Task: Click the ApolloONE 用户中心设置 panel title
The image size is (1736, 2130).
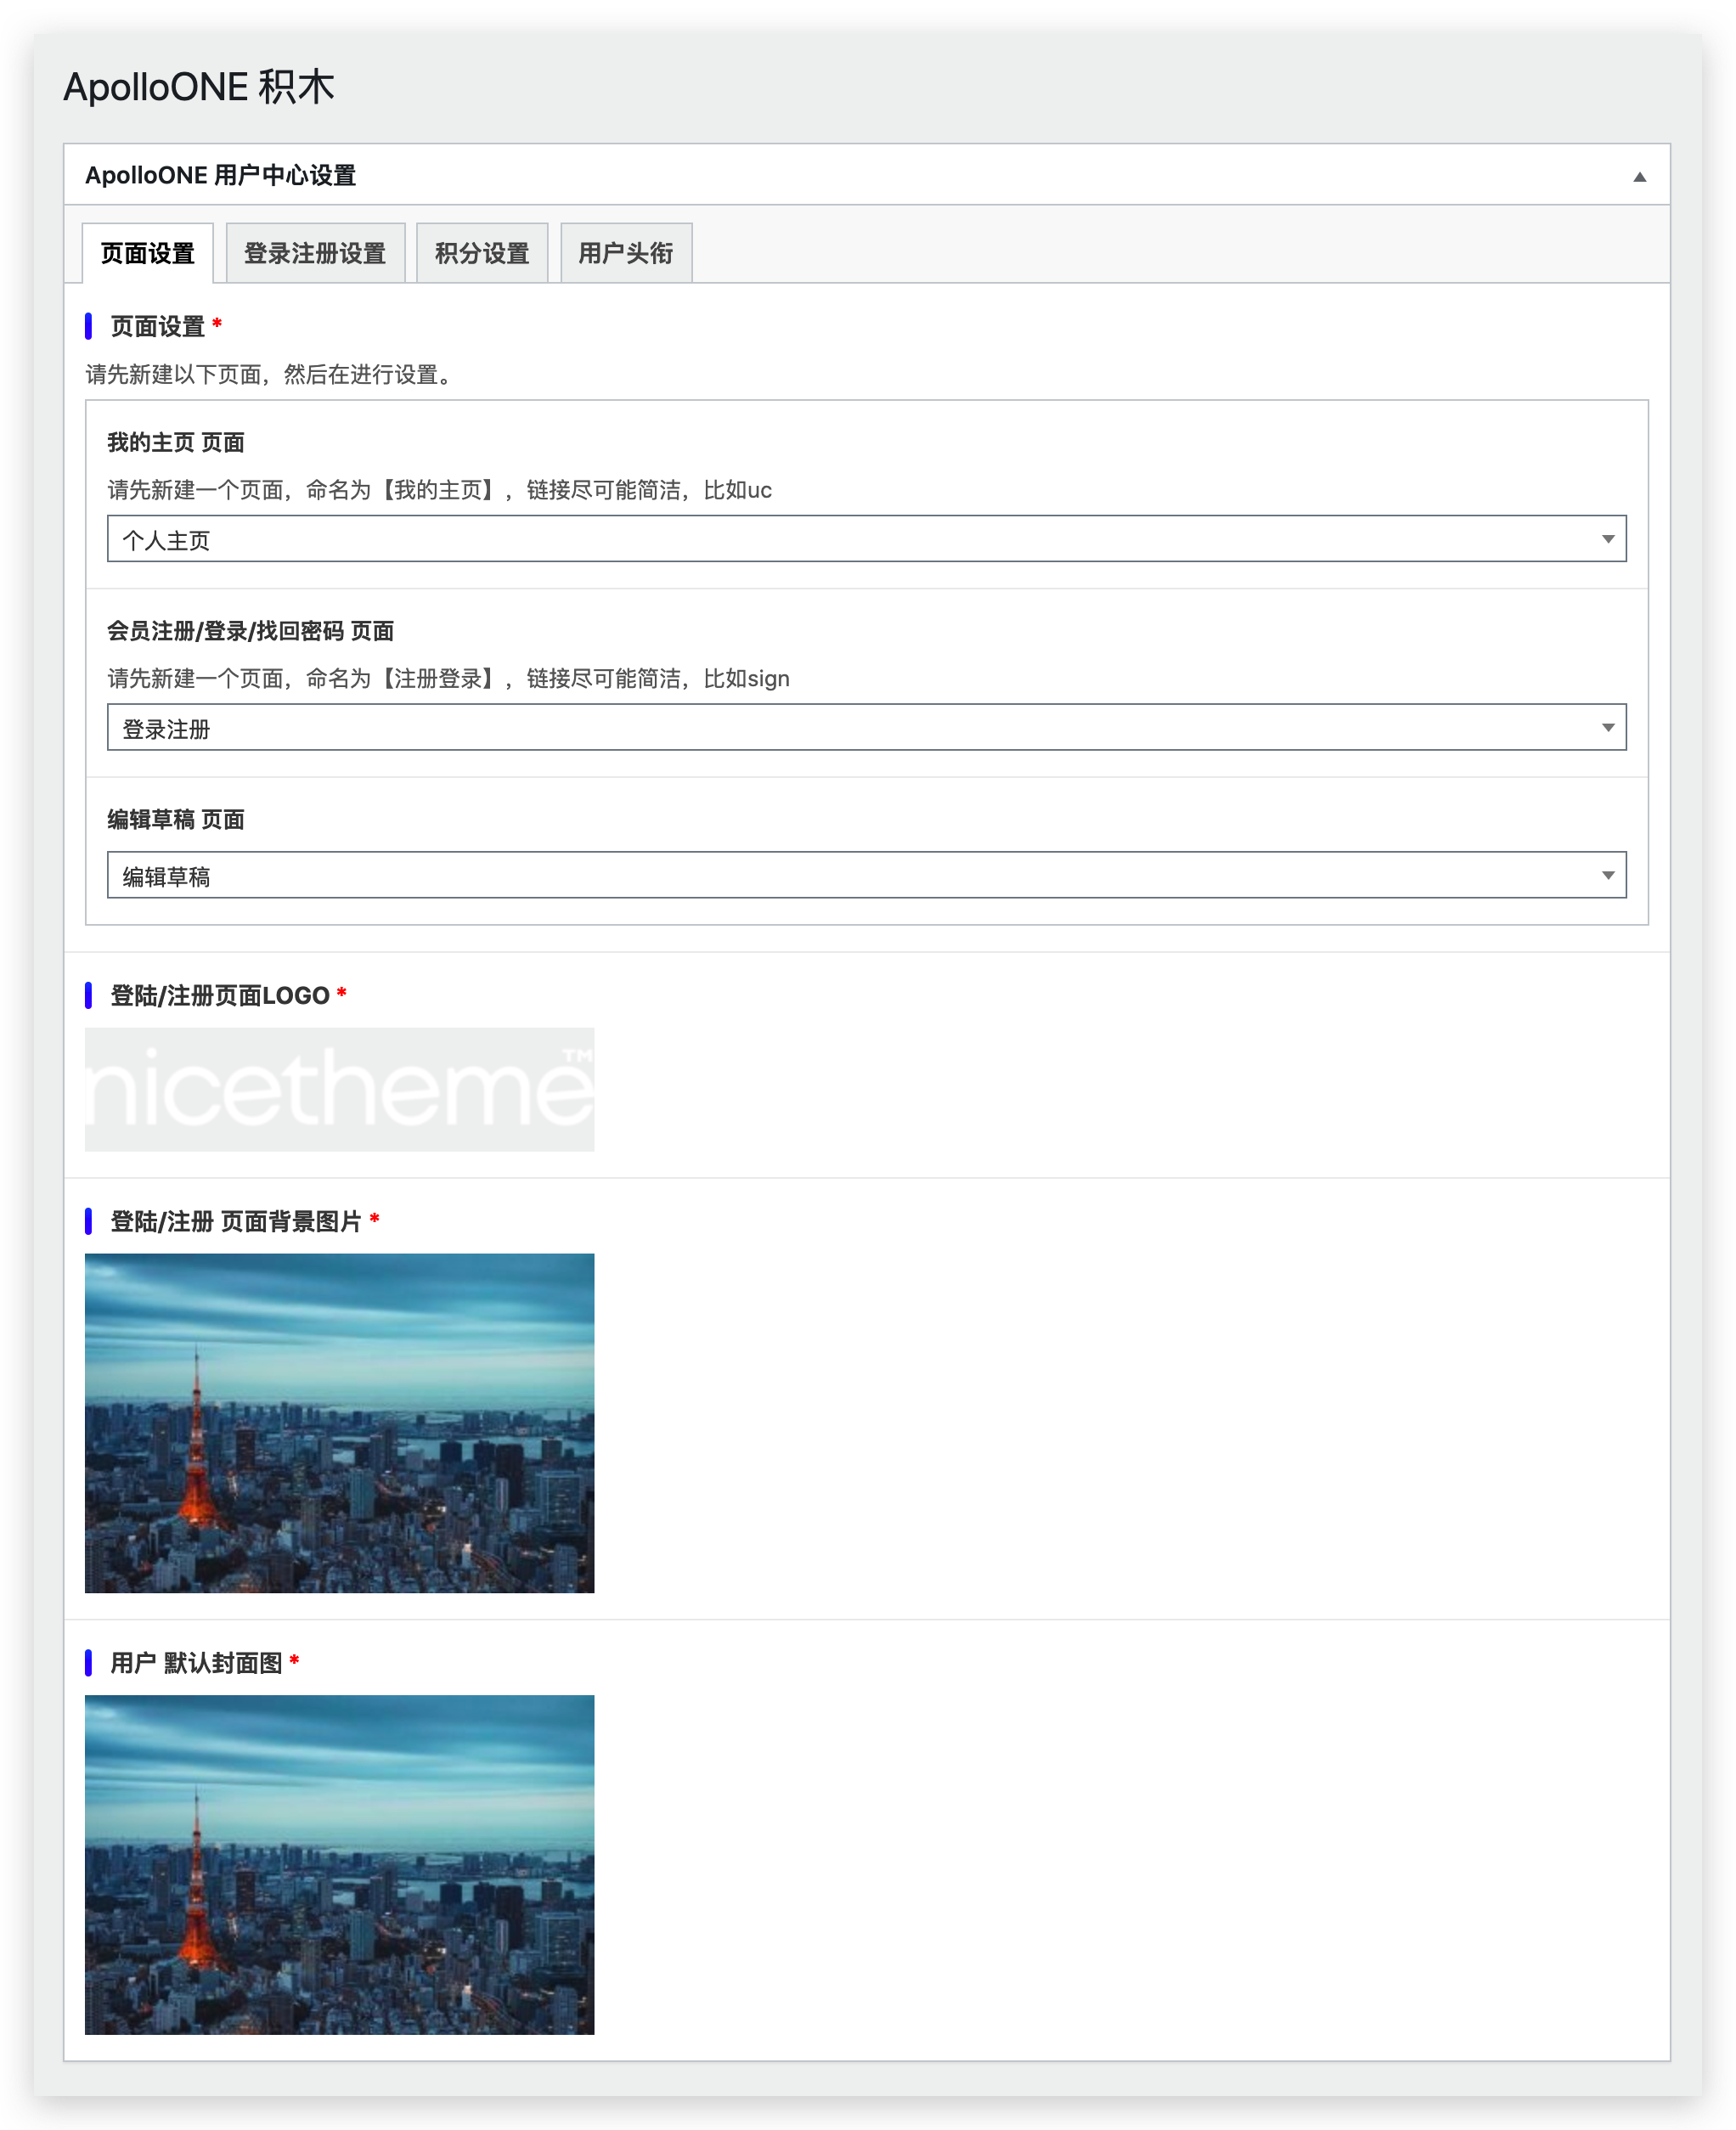Action: [x=221, y=176]
